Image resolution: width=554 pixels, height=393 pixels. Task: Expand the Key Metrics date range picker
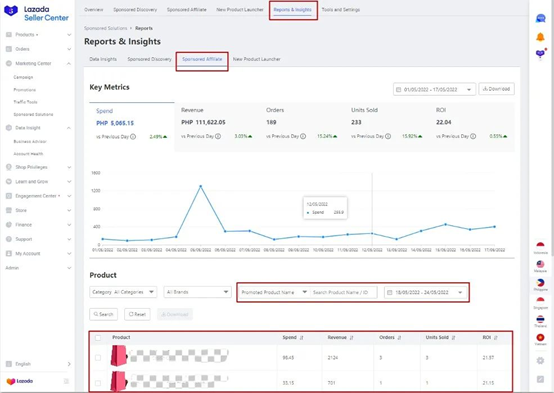point(434,89)
